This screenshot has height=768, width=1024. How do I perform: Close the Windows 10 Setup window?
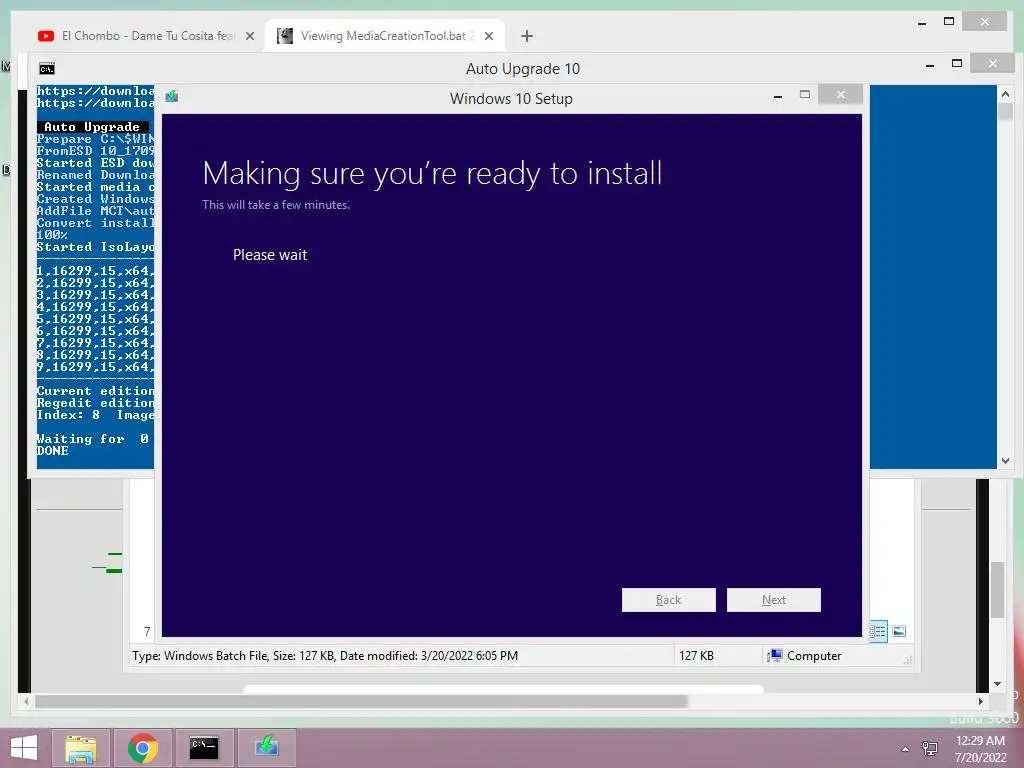coord(840,95)
